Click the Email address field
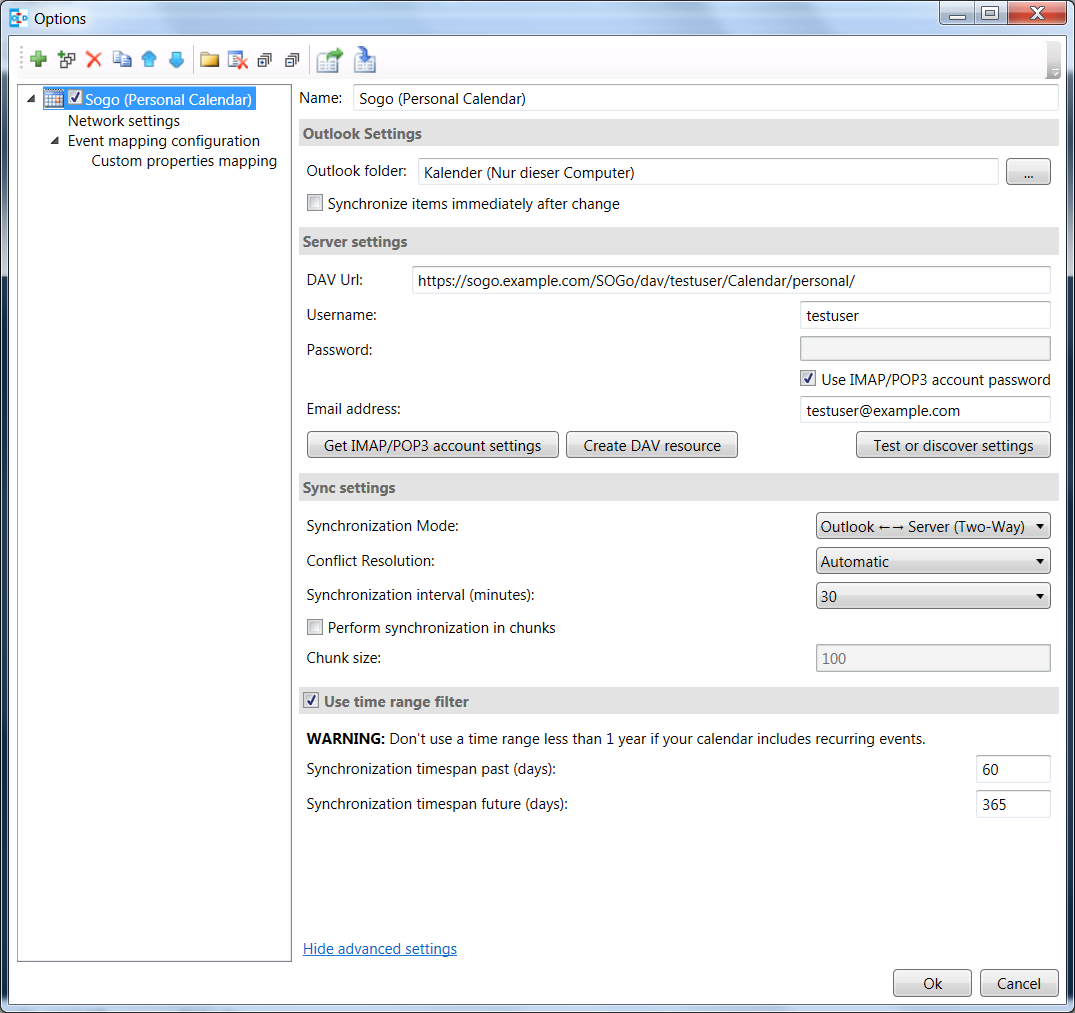Viewport: 1075px width, 1013px height. coord(925,410)
